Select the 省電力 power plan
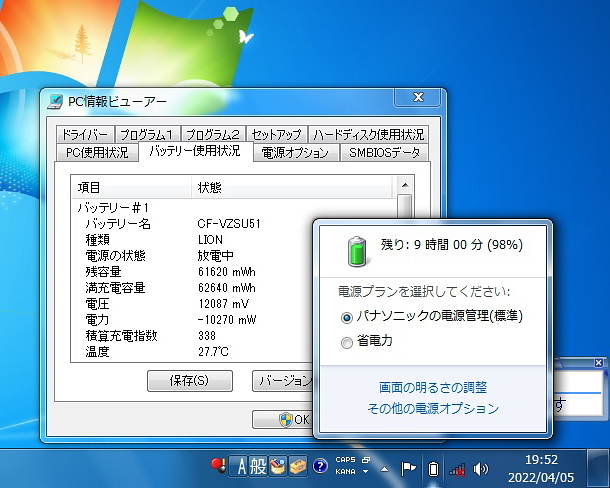The width and height of the screenshot is (610, 488). click(x=366, y=341)
